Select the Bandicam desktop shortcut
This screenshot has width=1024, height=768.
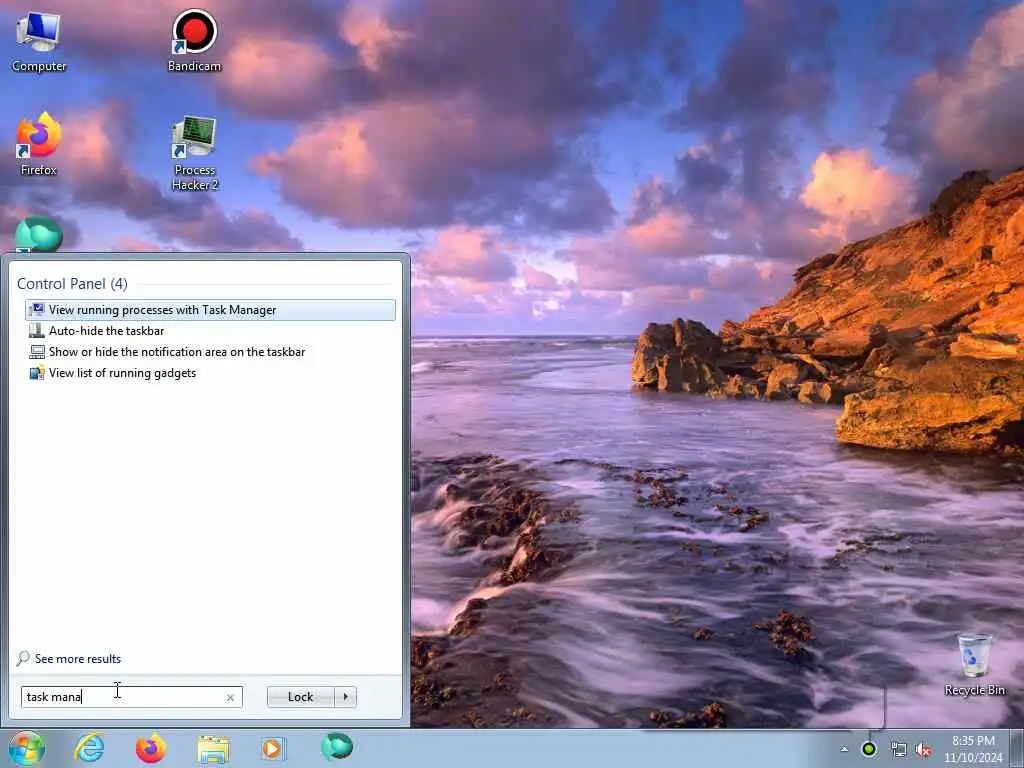tap(194, 40)
